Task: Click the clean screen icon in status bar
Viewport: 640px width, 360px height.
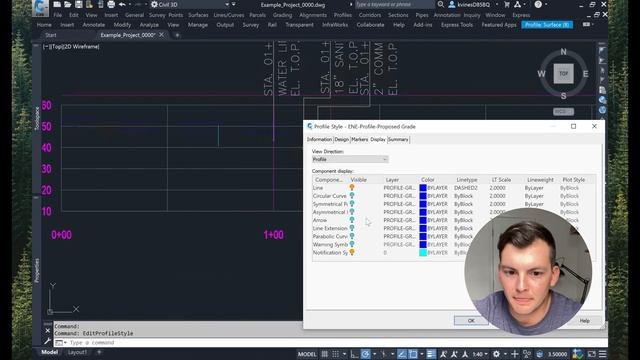Action: point(592,354)
